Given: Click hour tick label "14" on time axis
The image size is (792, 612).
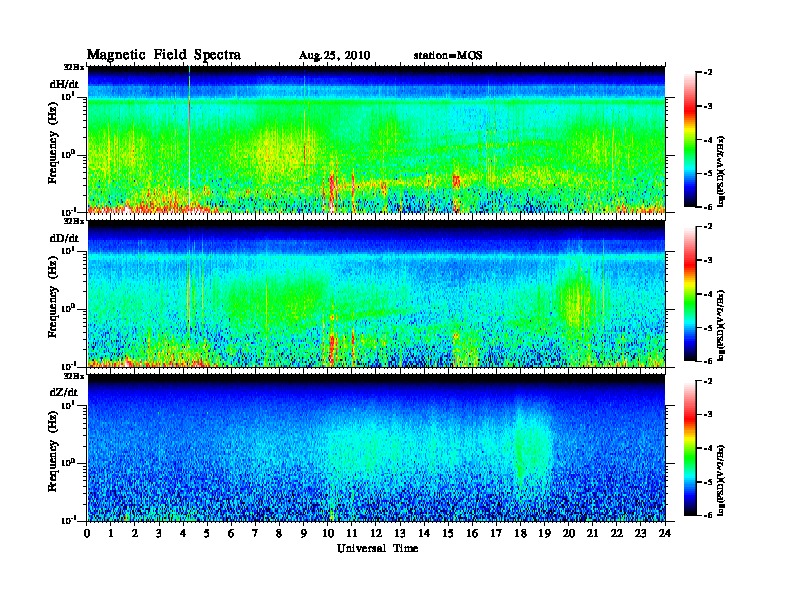Looking at the screenshot, I should pyautogui.click(x=424, y=533).
